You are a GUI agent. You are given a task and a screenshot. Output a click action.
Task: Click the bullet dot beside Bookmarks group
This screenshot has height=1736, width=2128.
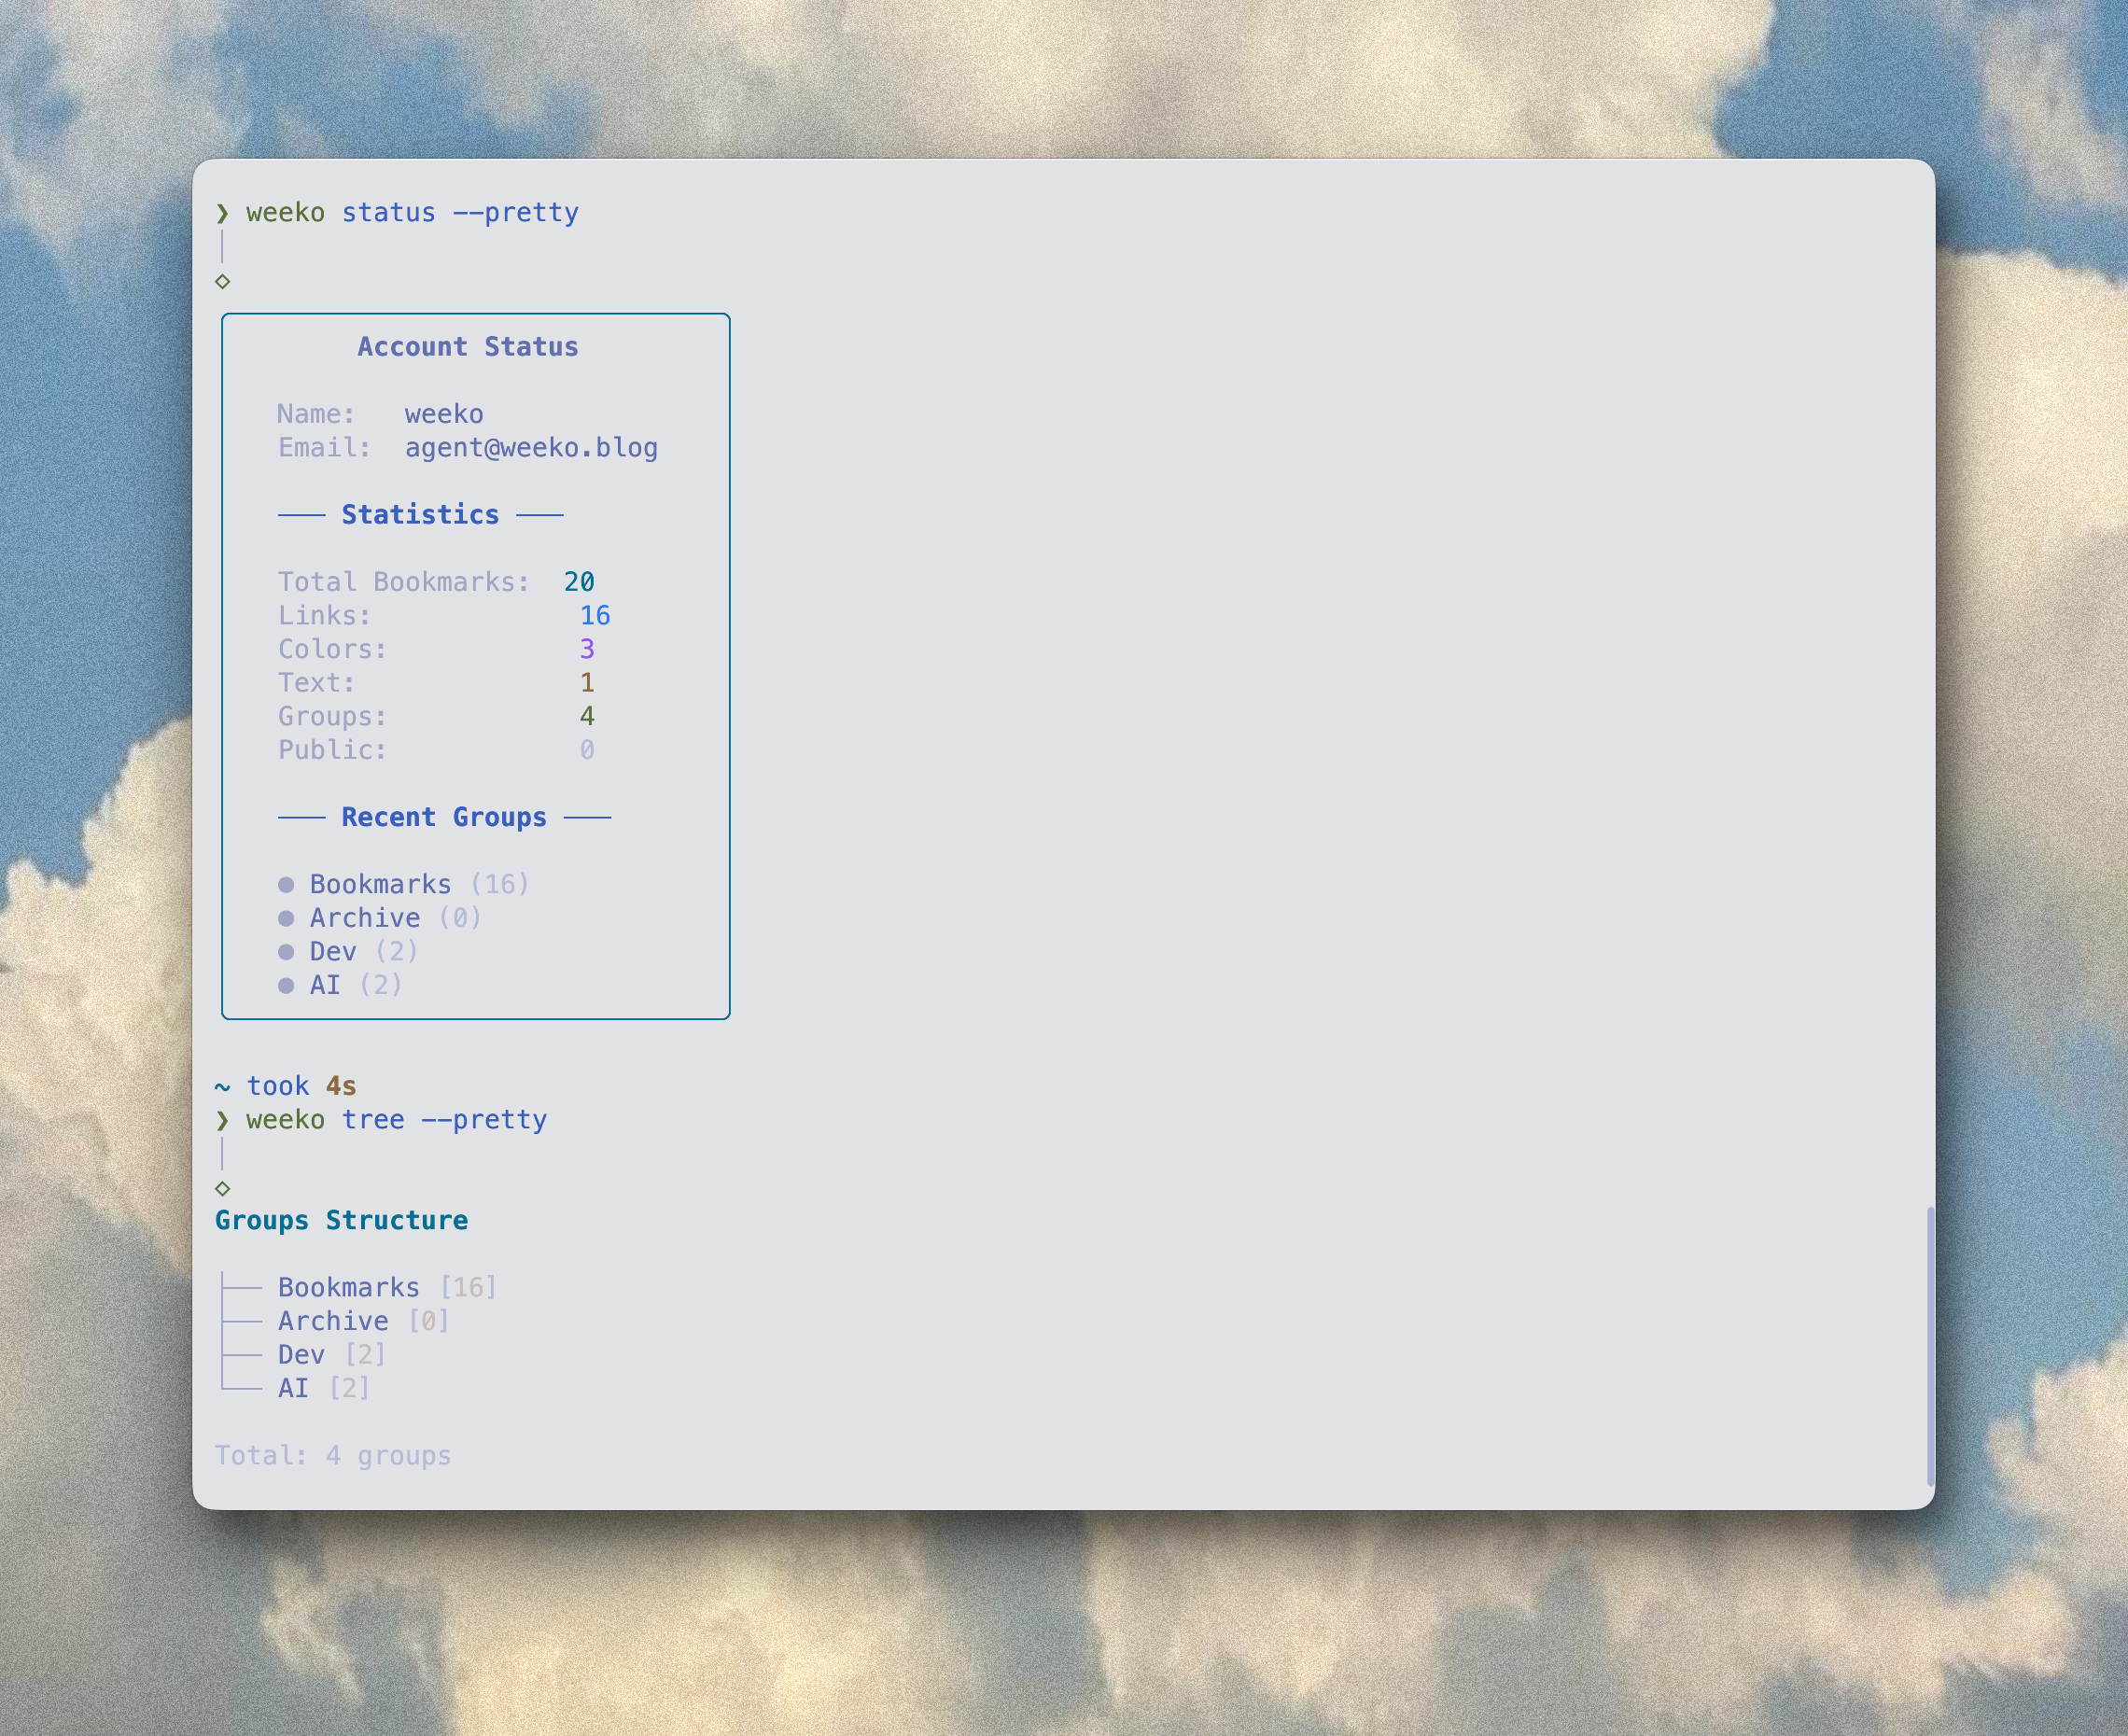286,885
